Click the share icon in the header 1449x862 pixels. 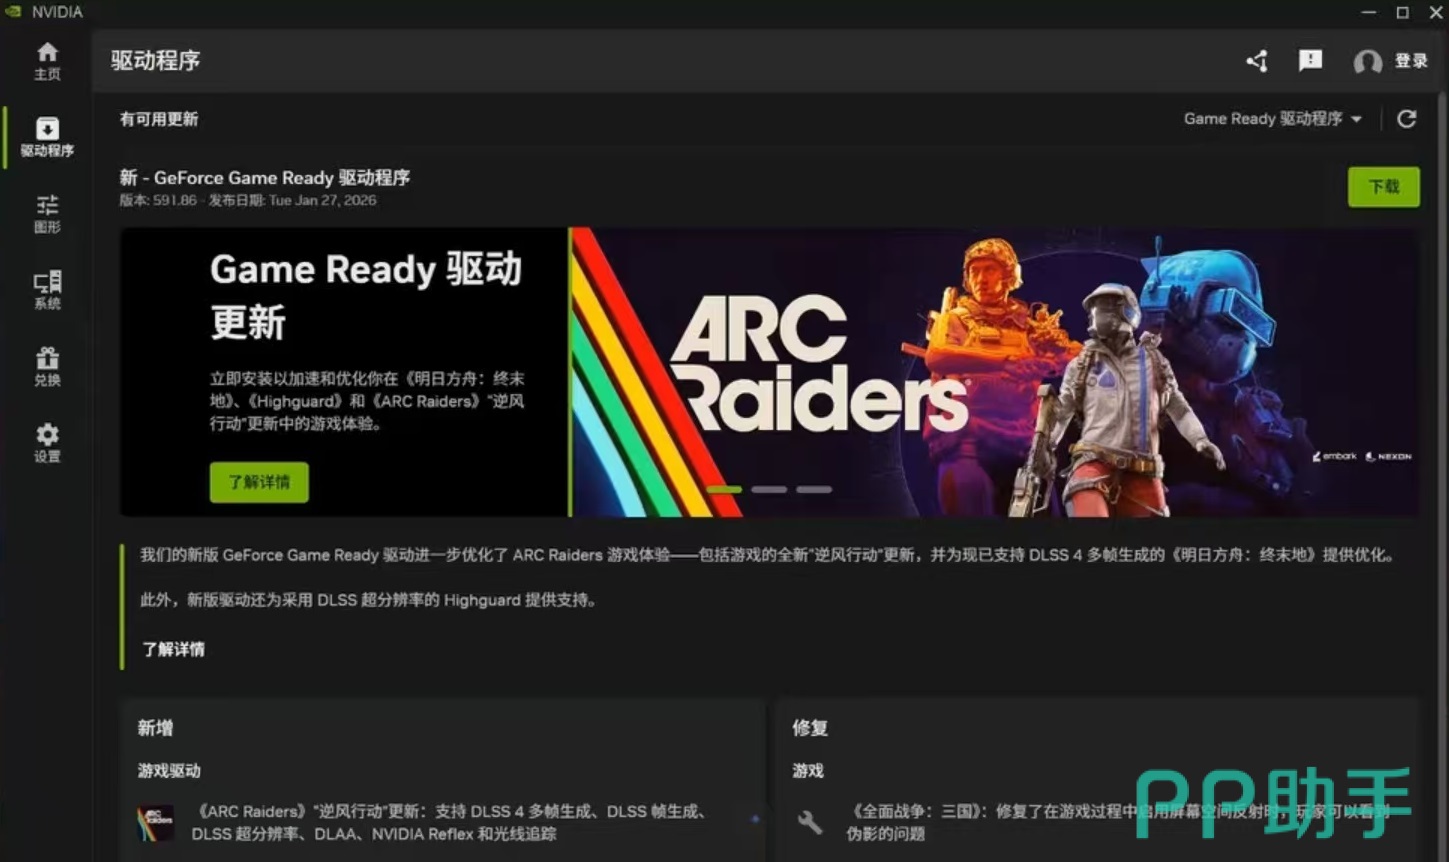[x=1257, y=61]
